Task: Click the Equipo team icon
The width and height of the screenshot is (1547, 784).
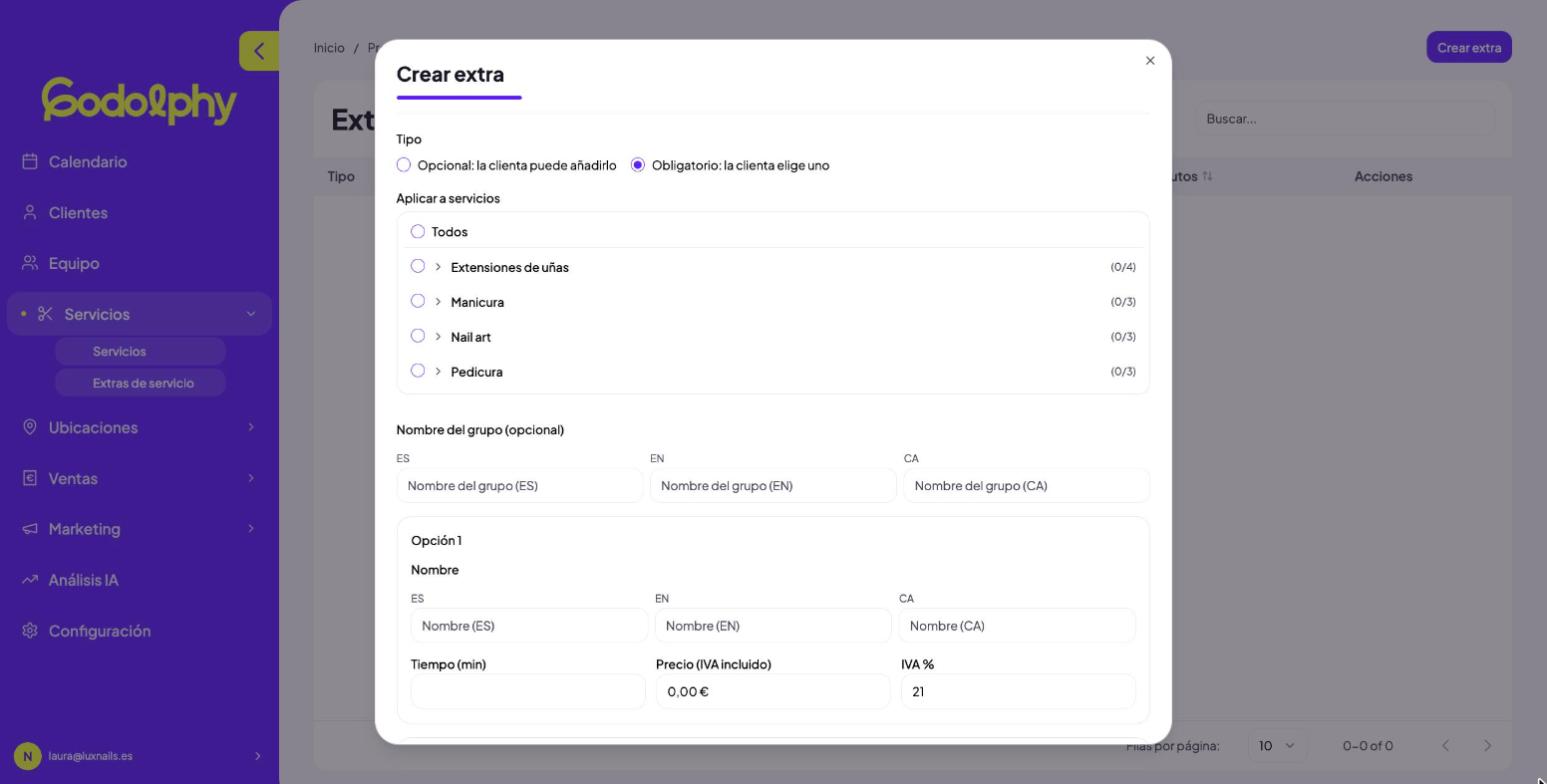Action: pos(30,264)
